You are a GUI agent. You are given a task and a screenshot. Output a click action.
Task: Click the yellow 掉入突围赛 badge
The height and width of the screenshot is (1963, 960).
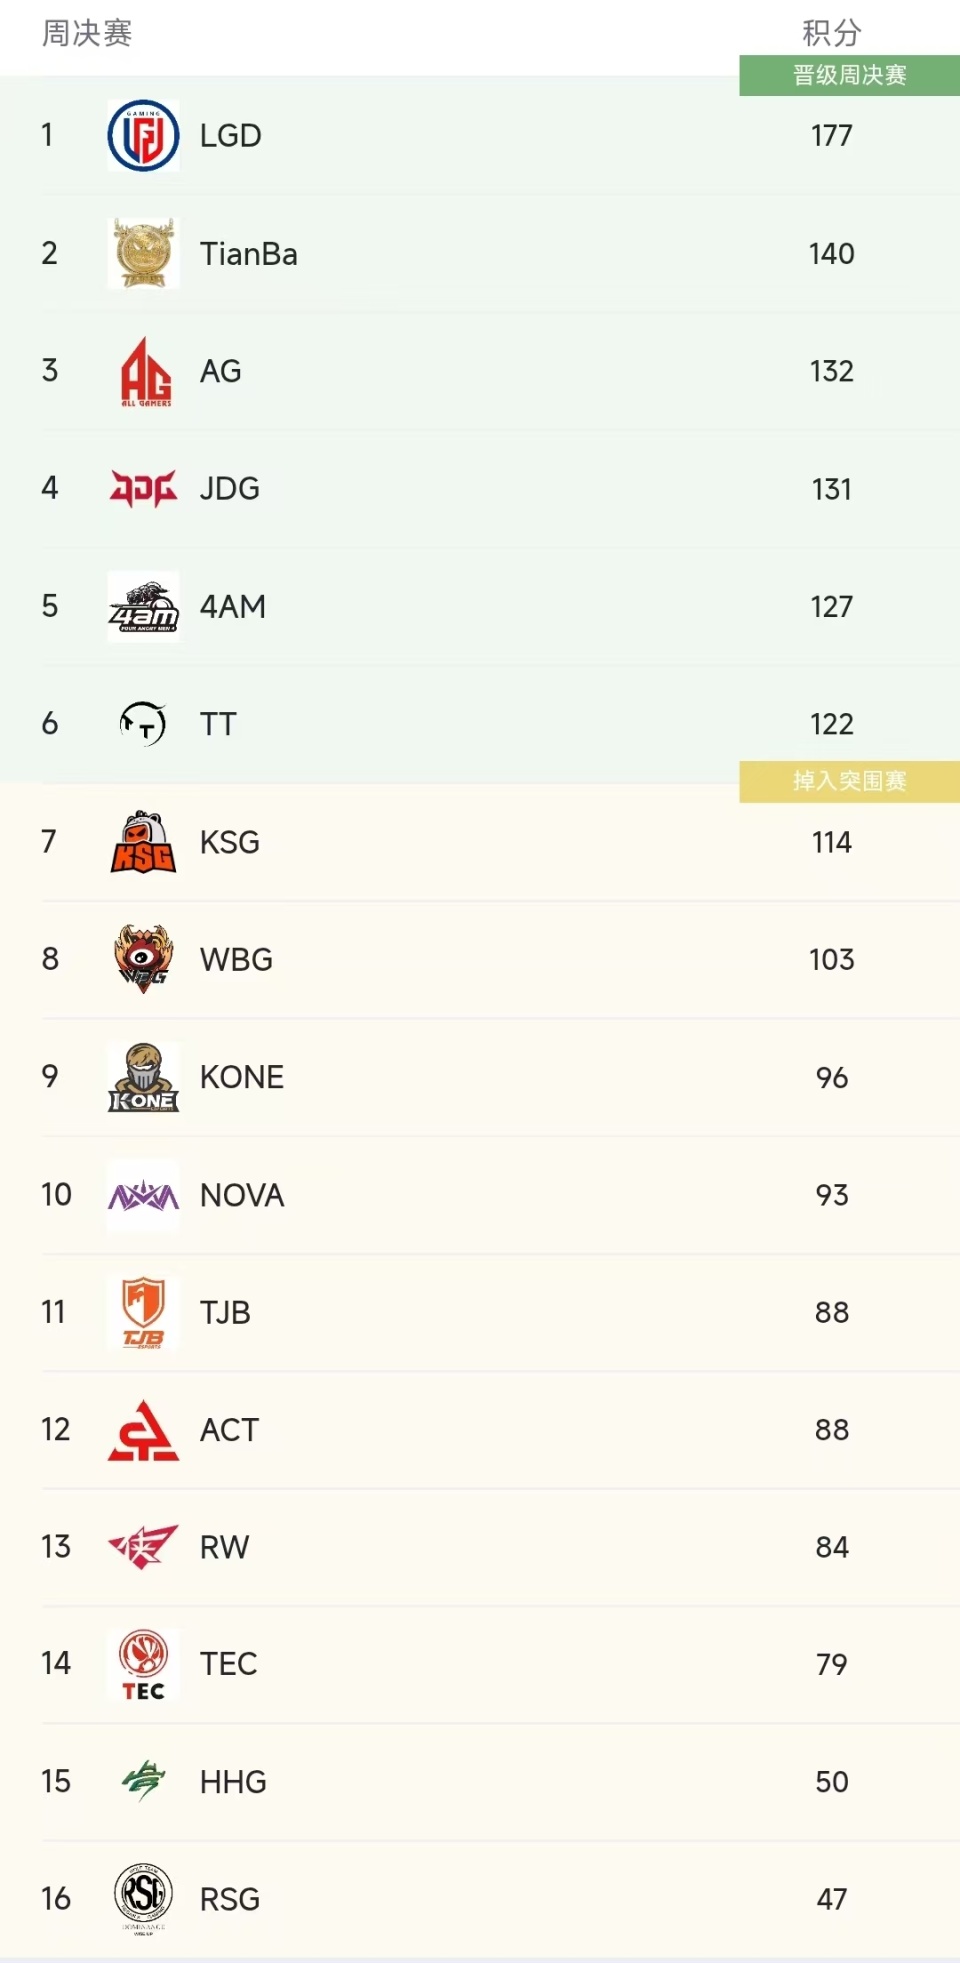pos(849,781)
